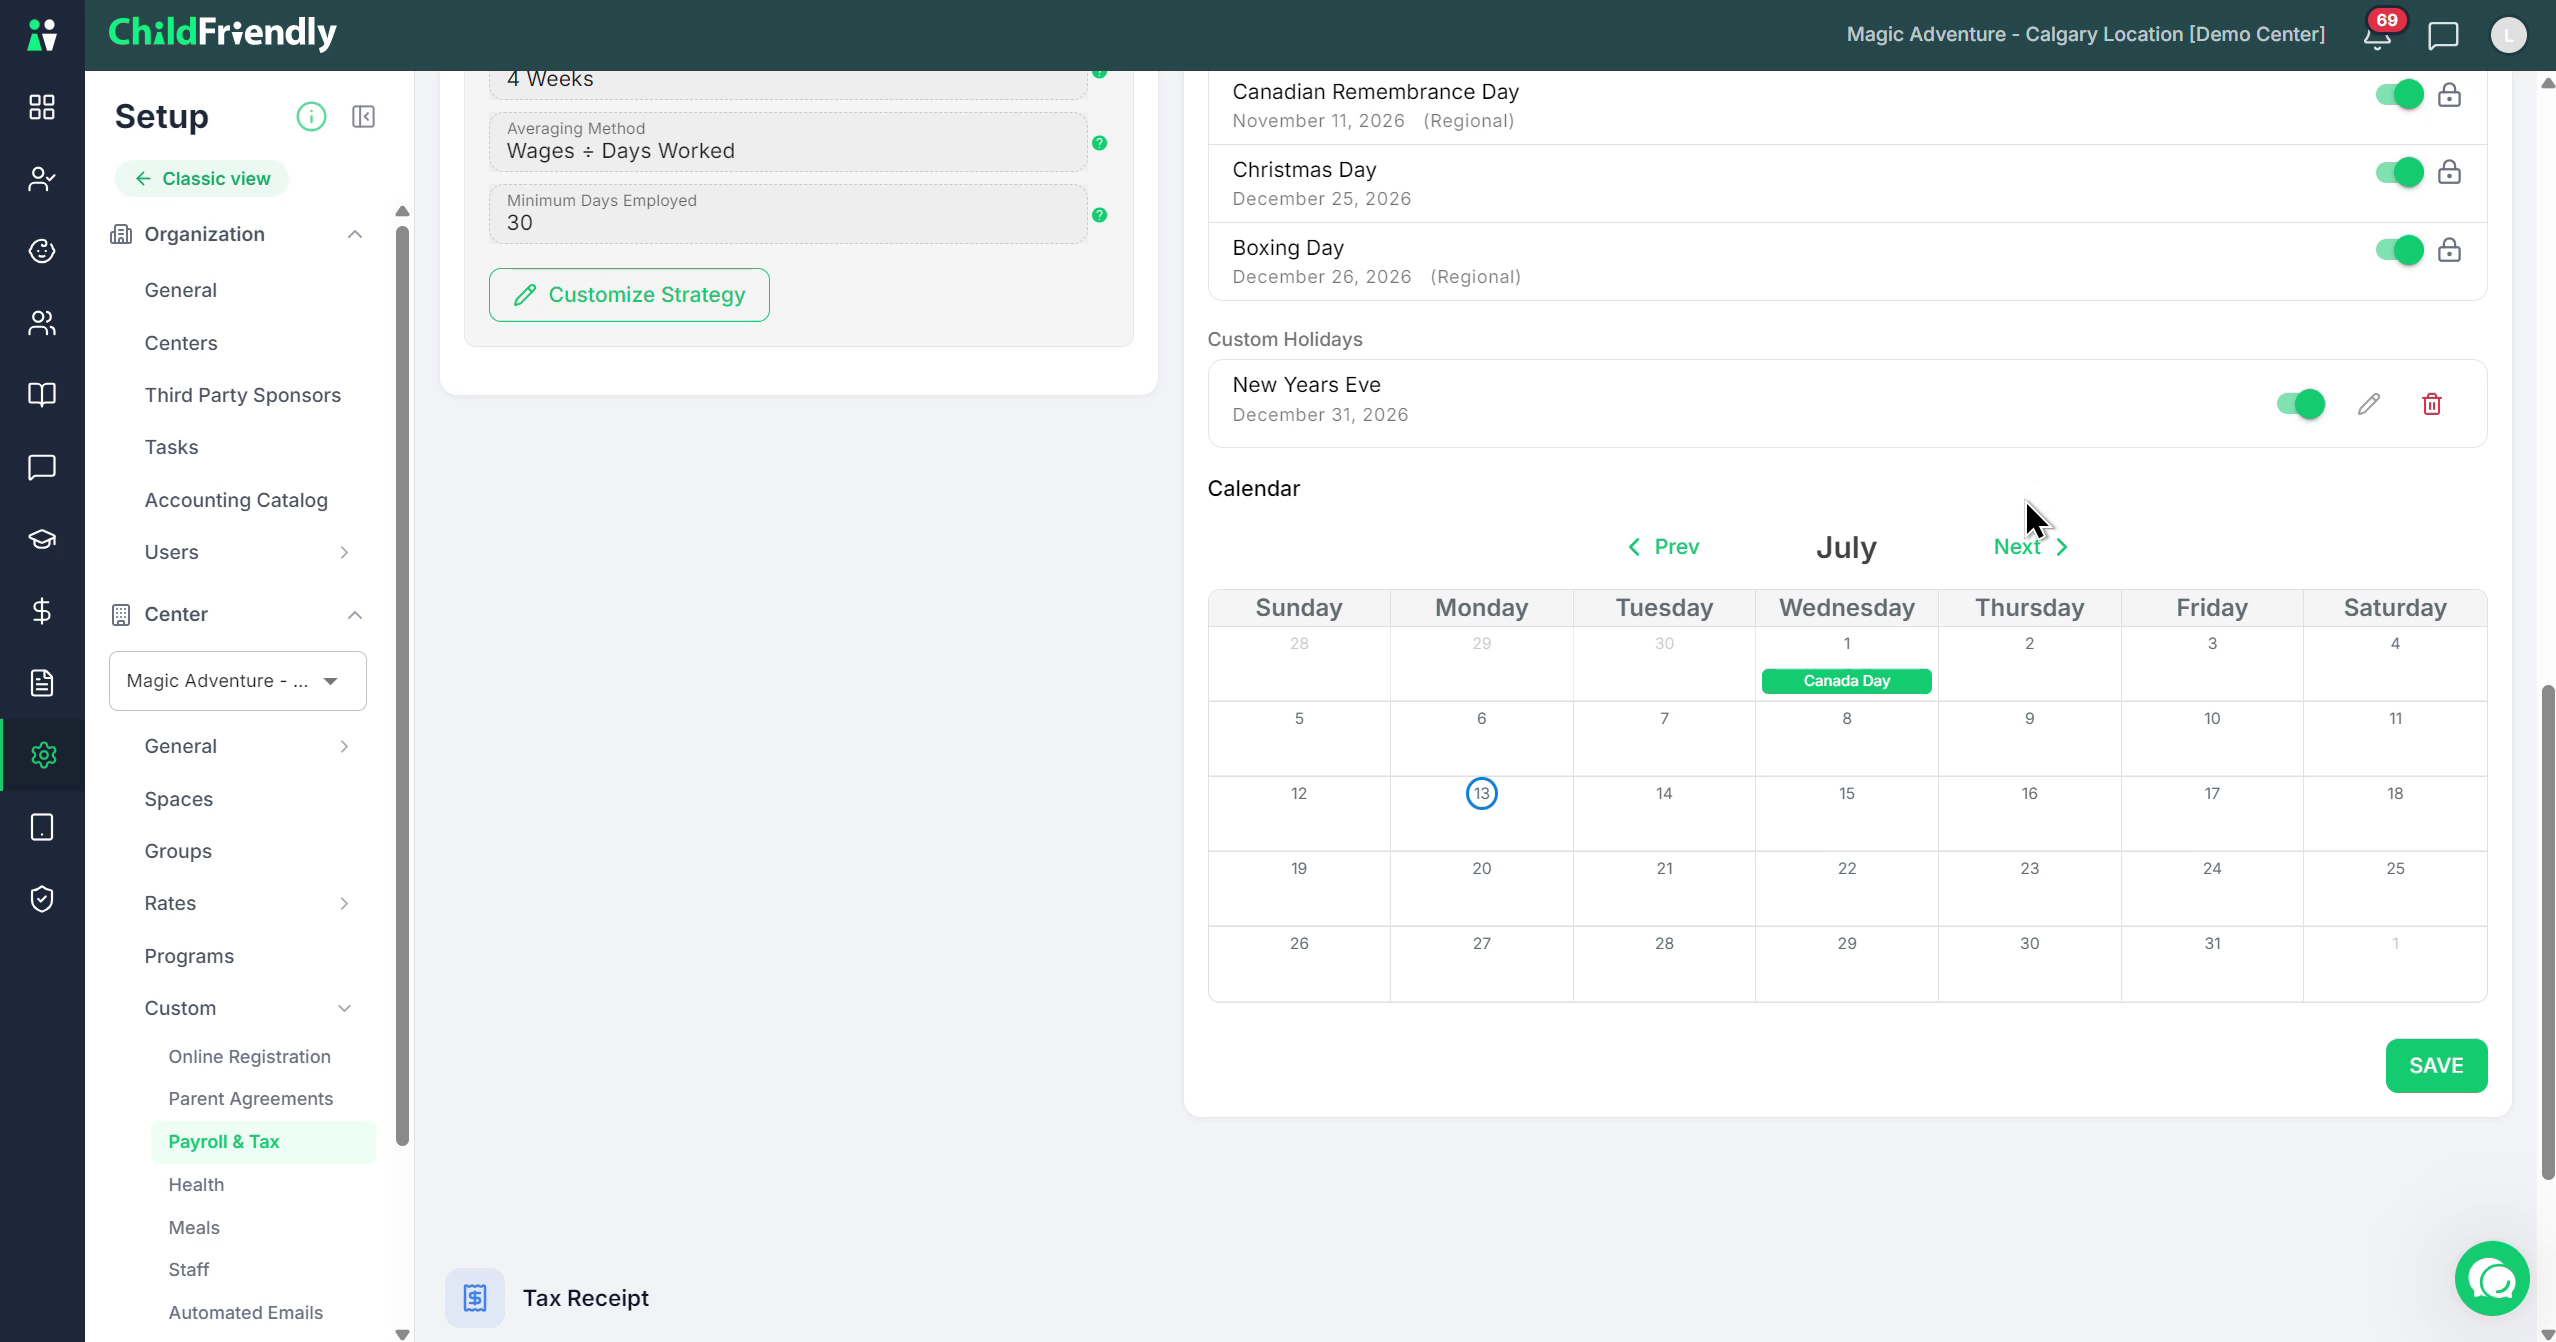This screenshot has width=2556, height=1342.
Task: Toggle off New Years Eve custom holiday
Action: 2300,404
